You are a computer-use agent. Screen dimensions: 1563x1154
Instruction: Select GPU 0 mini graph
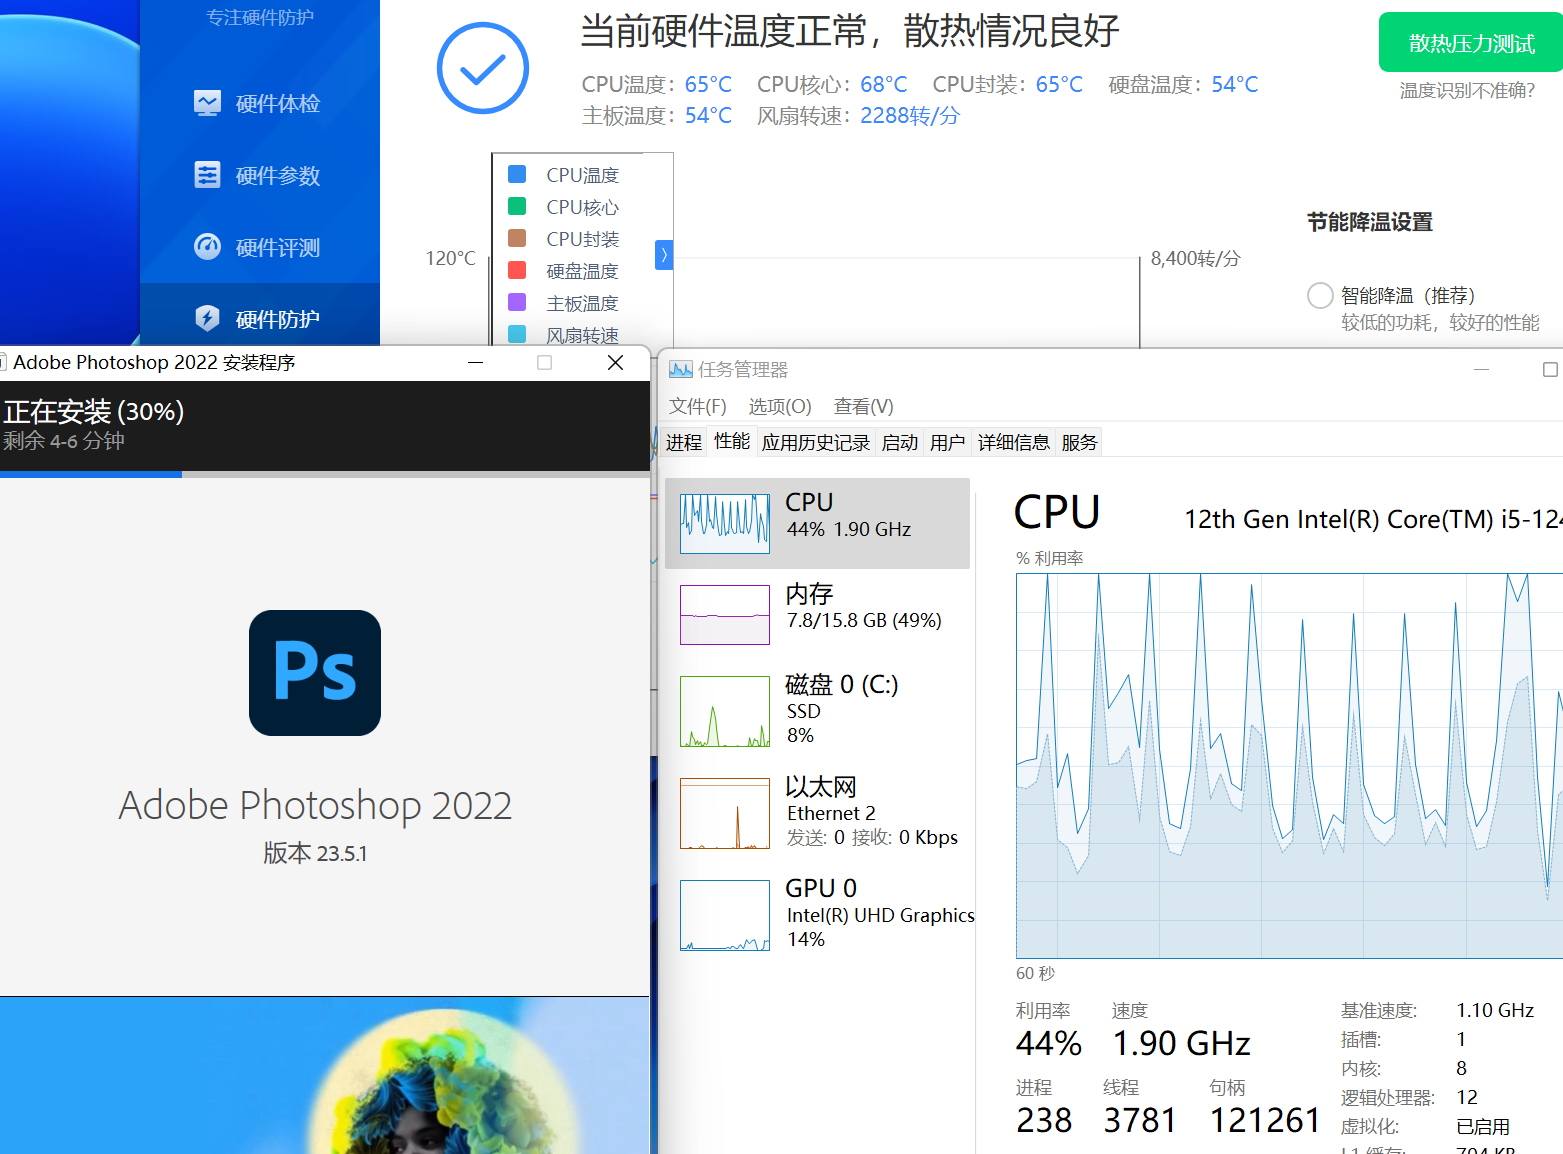coord(725,915)
